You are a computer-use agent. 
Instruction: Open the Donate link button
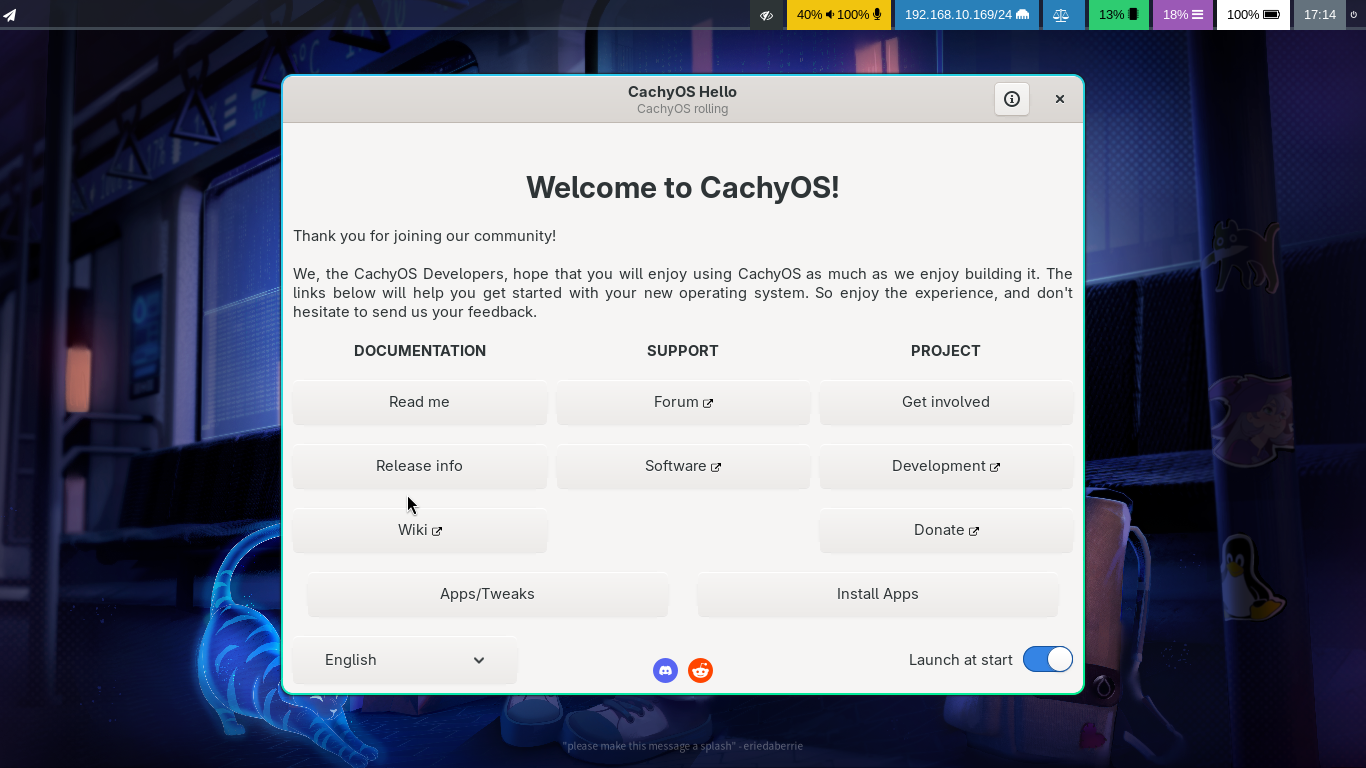[946, 530]
